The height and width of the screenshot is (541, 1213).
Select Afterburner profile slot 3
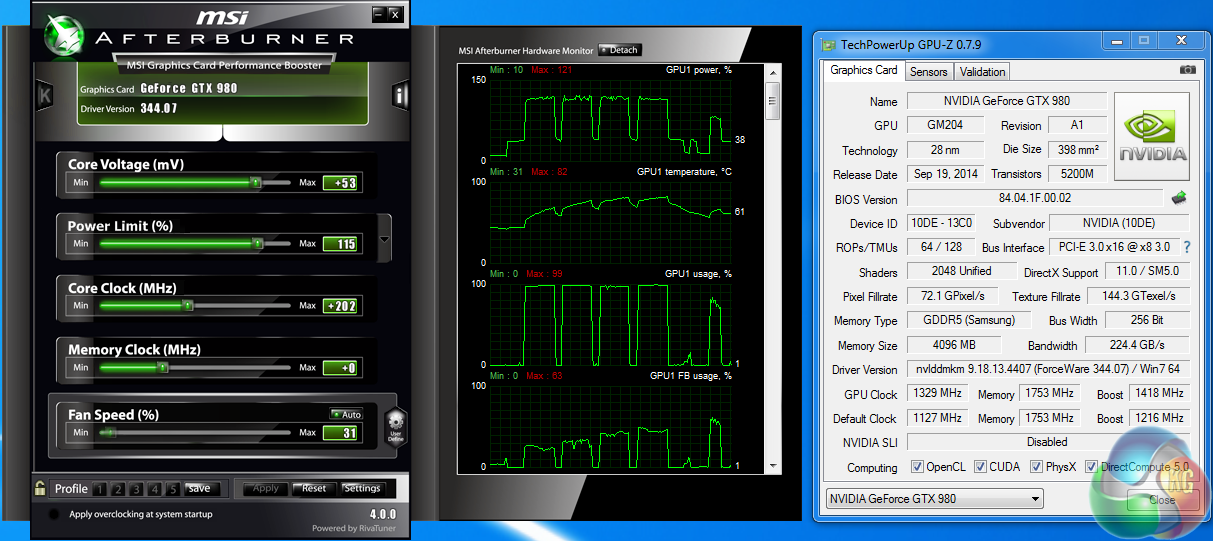(x=136, y=489)
